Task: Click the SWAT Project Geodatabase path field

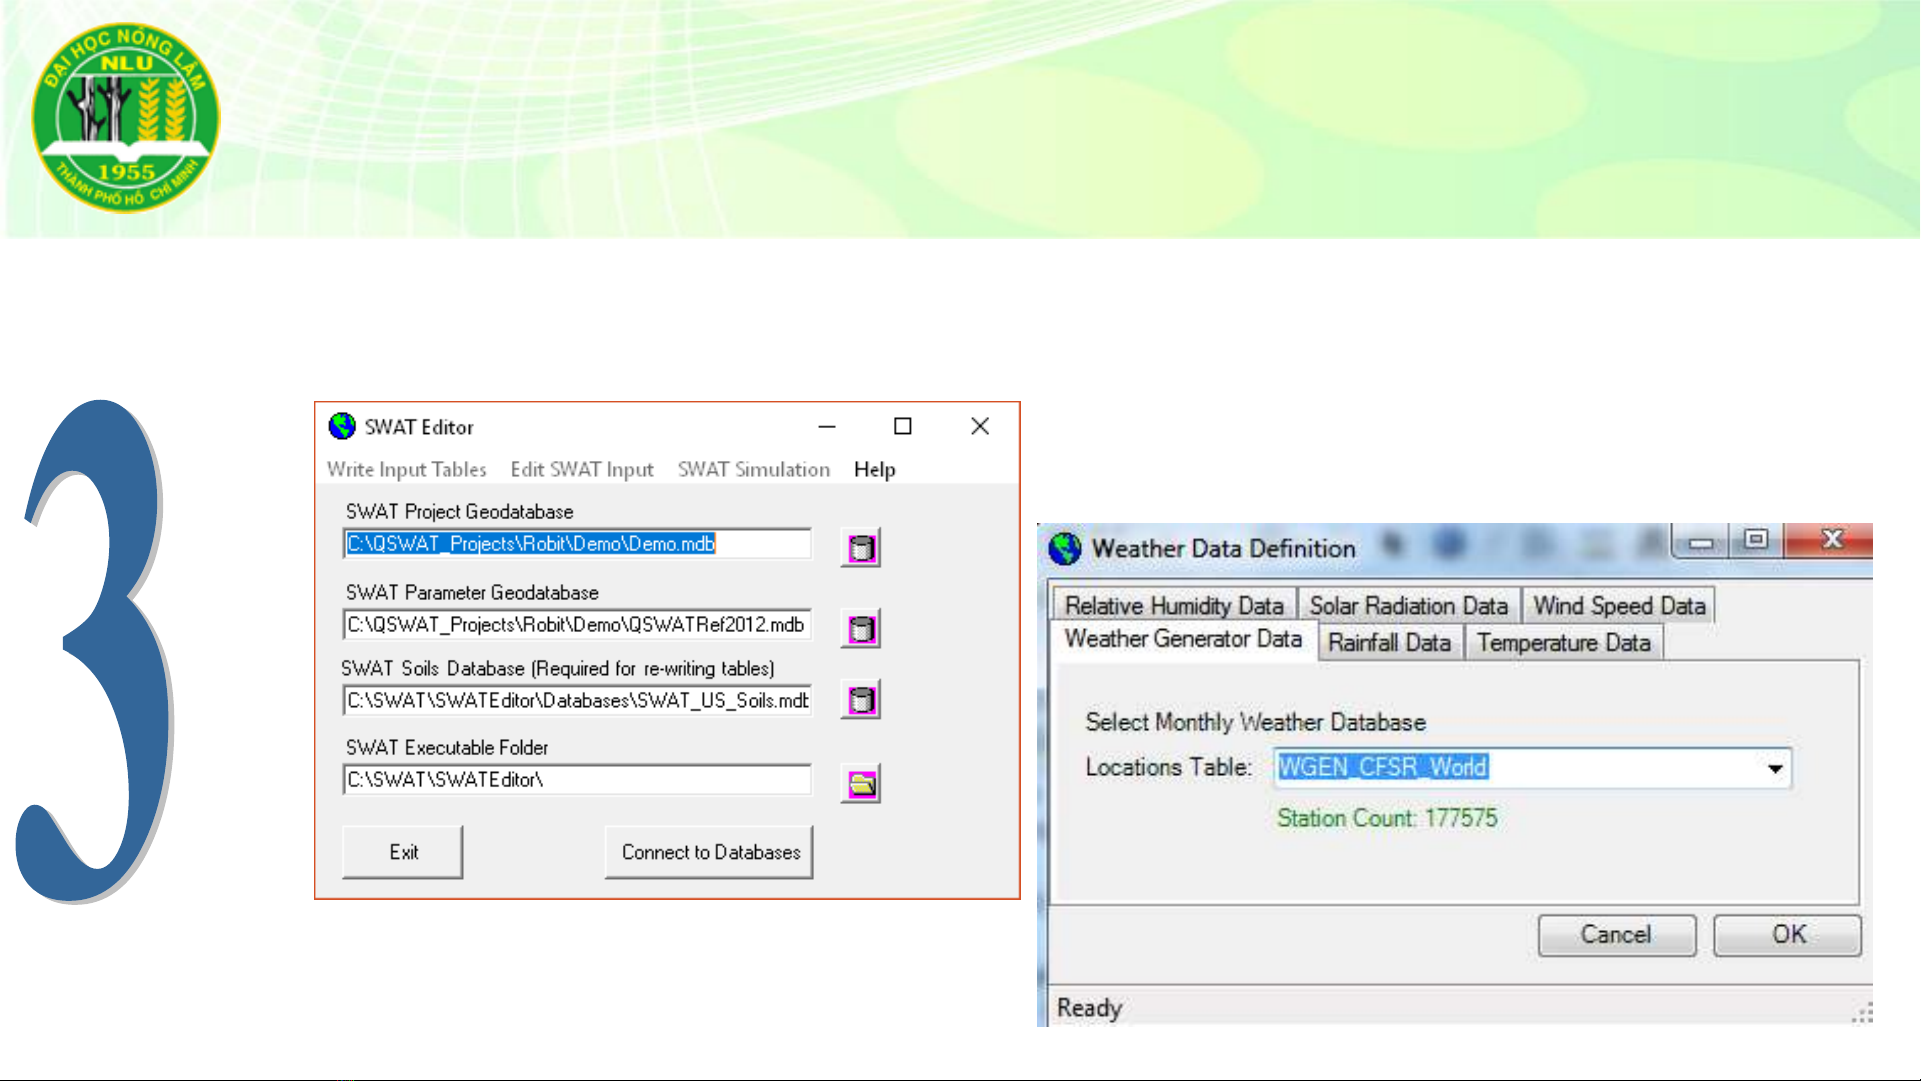Action: pyautogui.click(x=577, y=544)
